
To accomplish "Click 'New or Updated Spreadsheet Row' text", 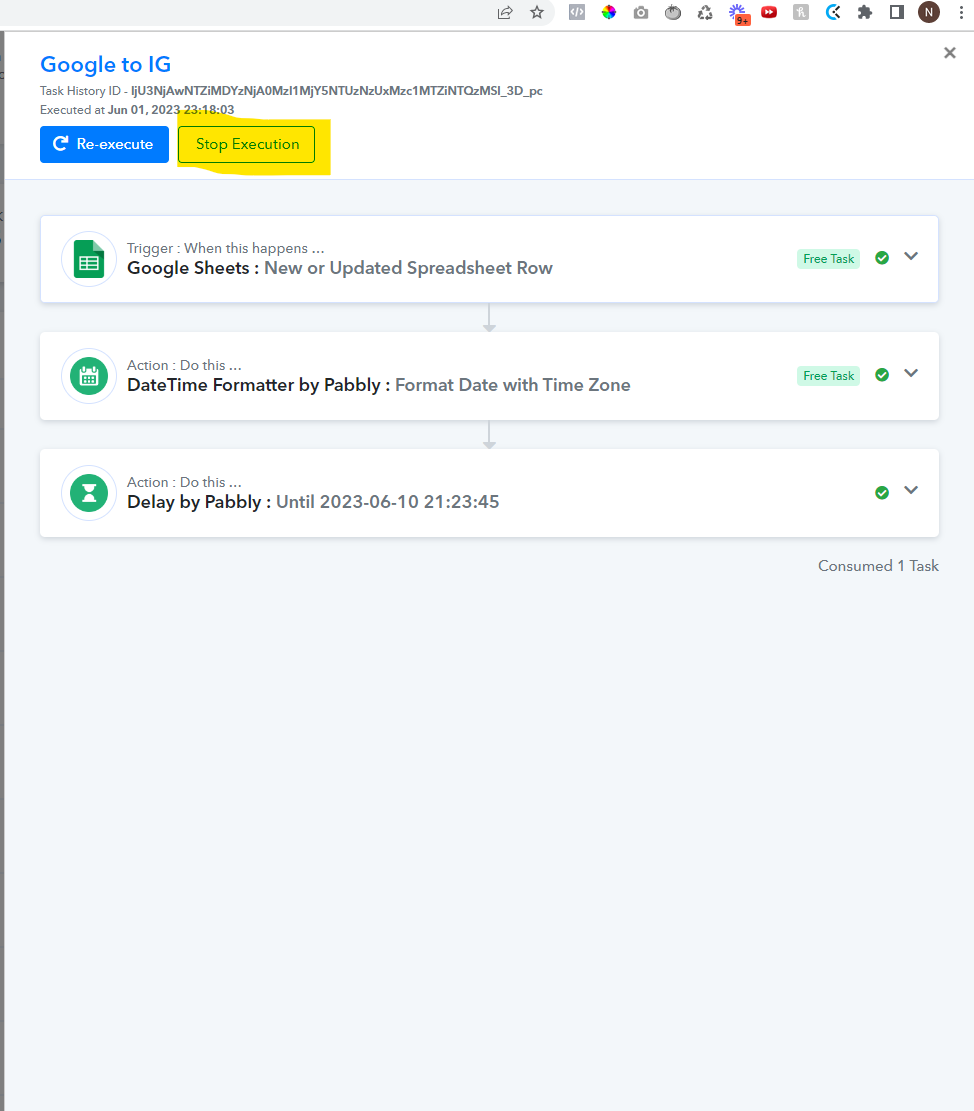I will point(409,269).
